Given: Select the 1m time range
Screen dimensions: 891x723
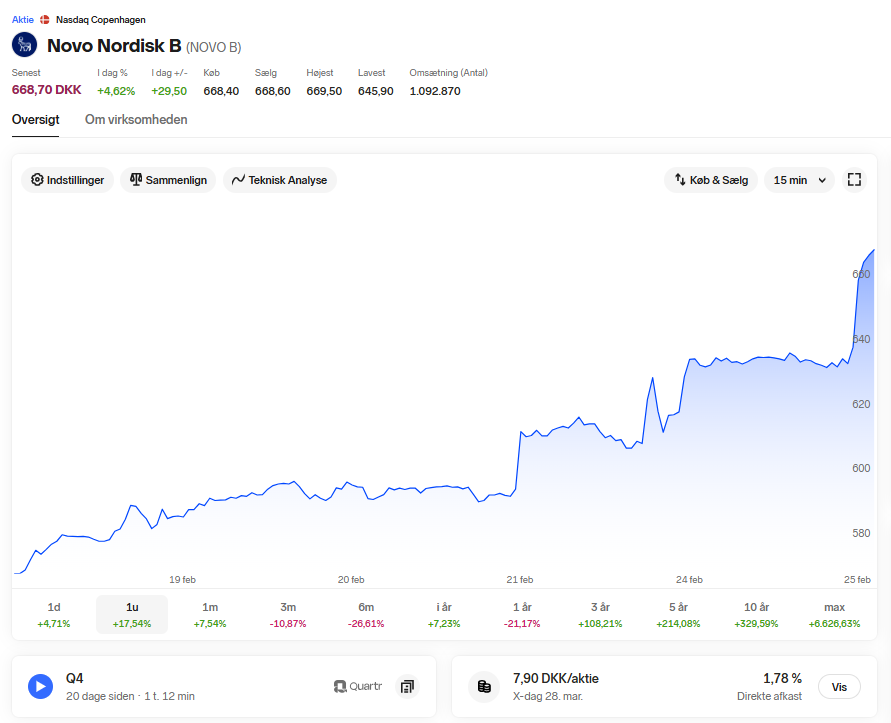Looking at the screenshot, I should tap(210, 614).
